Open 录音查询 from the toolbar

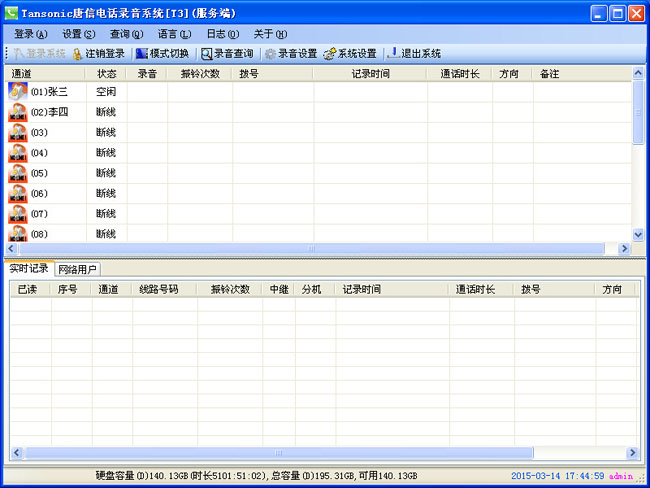click(207, 53)
